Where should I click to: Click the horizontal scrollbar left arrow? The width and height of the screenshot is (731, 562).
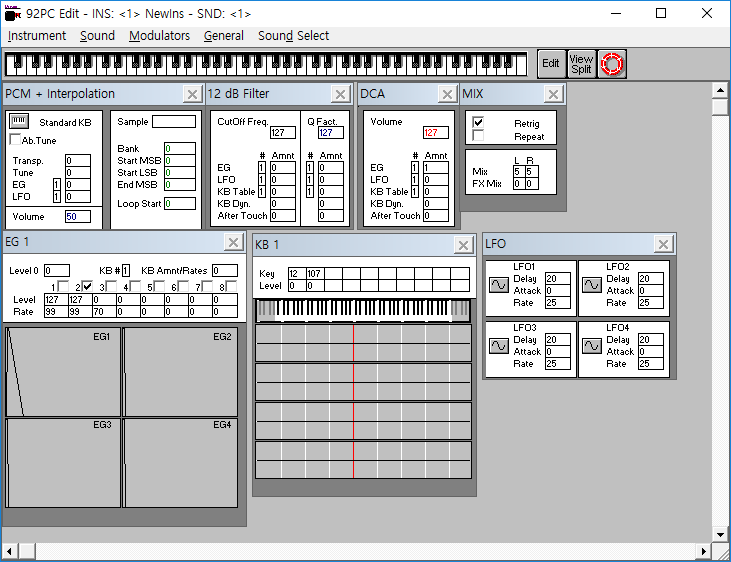[x=10, y=551]
